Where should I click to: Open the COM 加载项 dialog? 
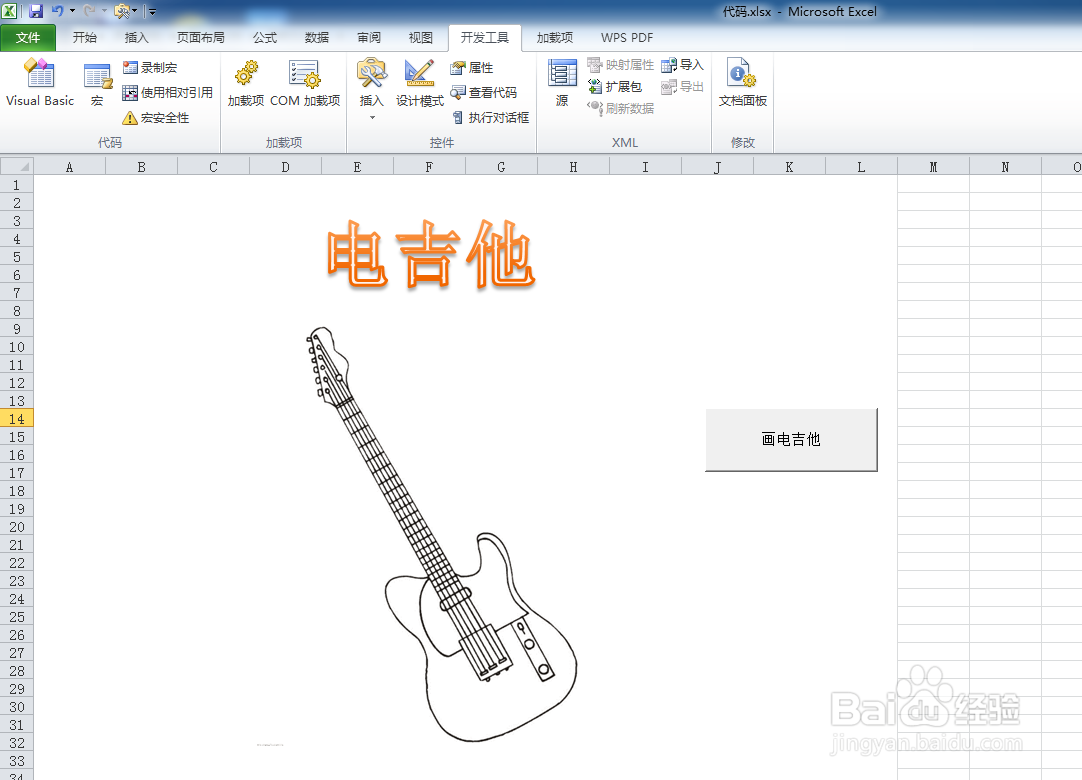pos(304,85)
